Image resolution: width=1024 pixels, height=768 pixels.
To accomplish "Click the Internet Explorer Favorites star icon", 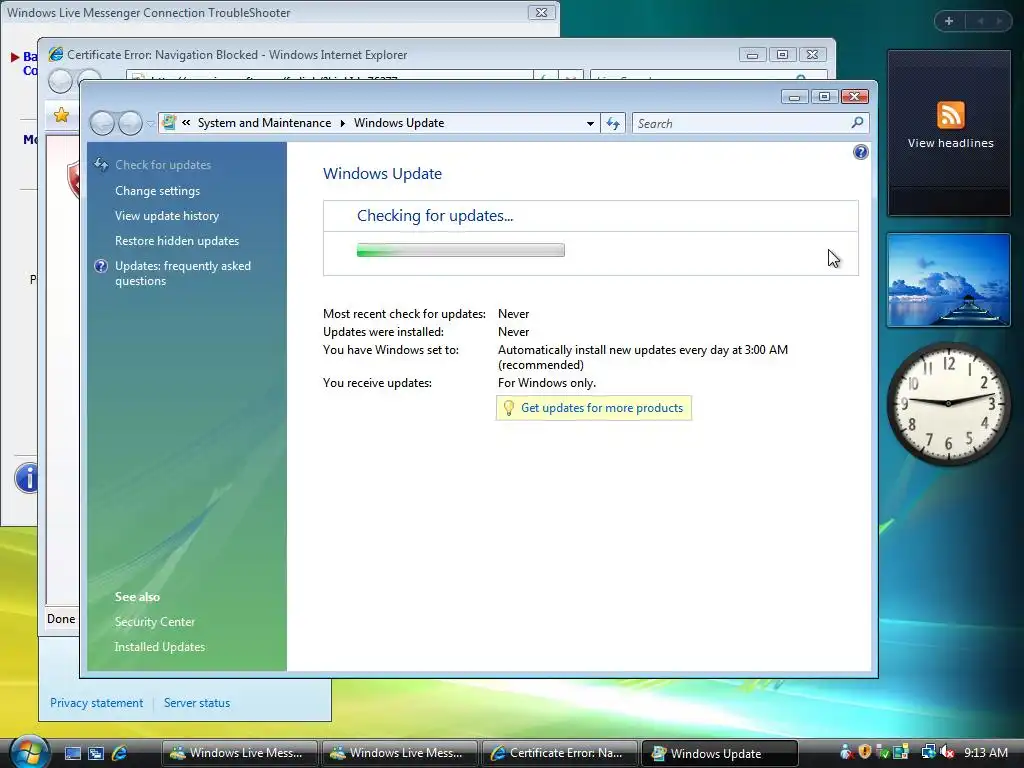I will click(x=61, y=115).
